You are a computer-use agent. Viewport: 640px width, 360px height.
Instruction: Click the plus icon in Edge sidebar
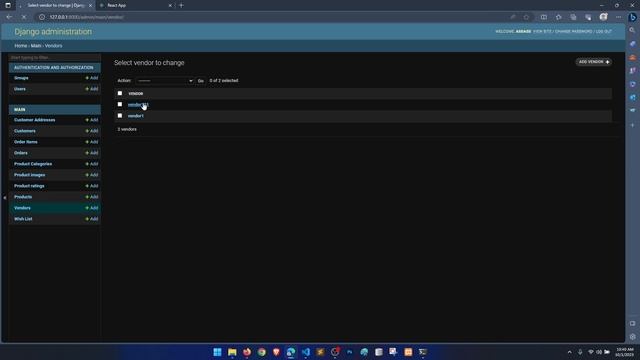pyautogui.click(x=632, y=125)
